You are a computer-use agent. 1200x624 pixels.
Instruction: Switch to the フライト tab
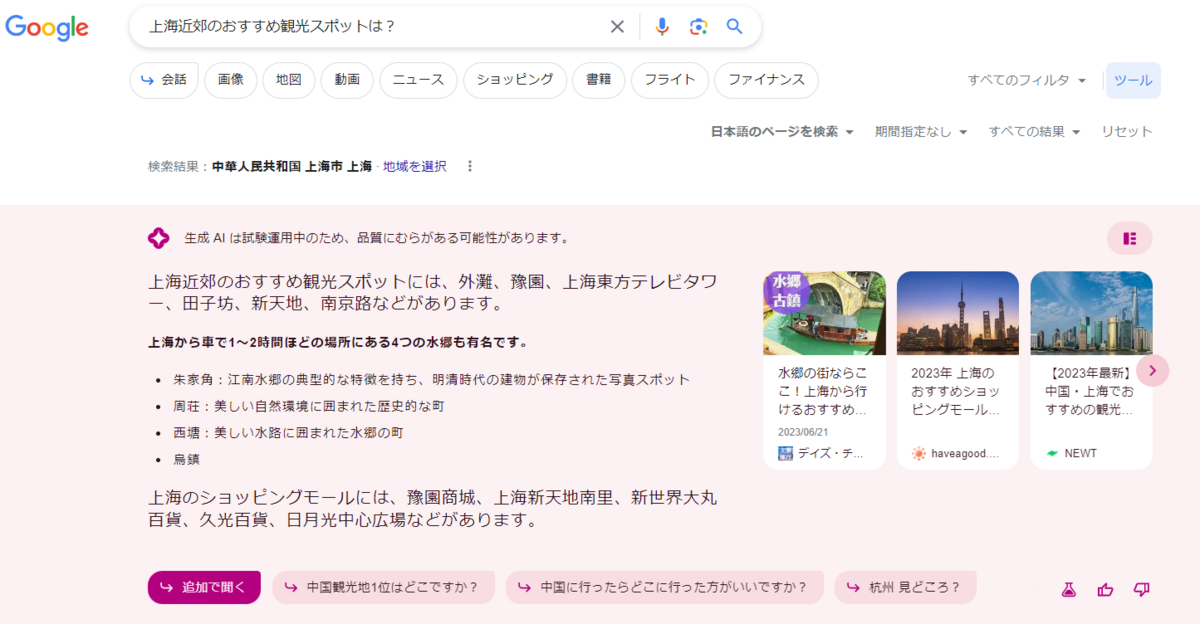(670, 80)
